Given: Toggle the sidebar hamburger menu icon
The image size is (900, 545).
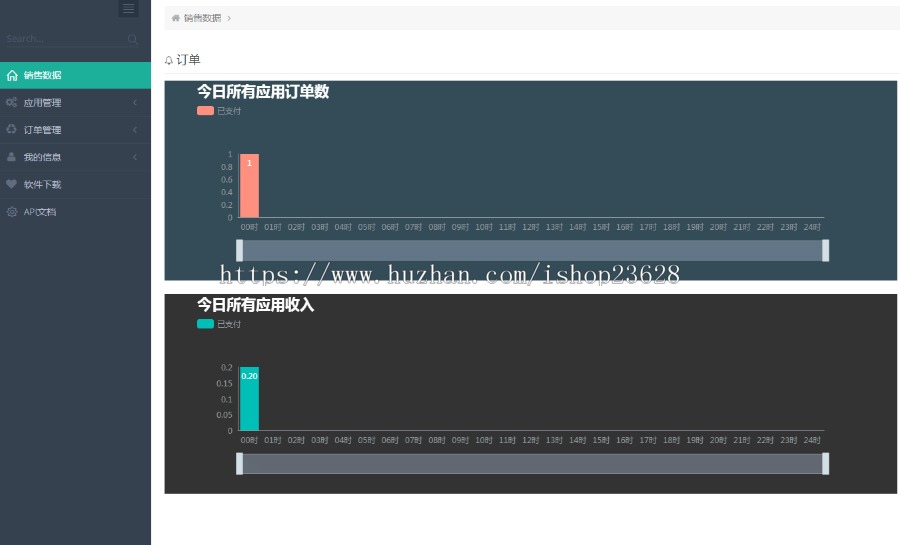Looking at the screenshot, I should [x=129, y=8].
